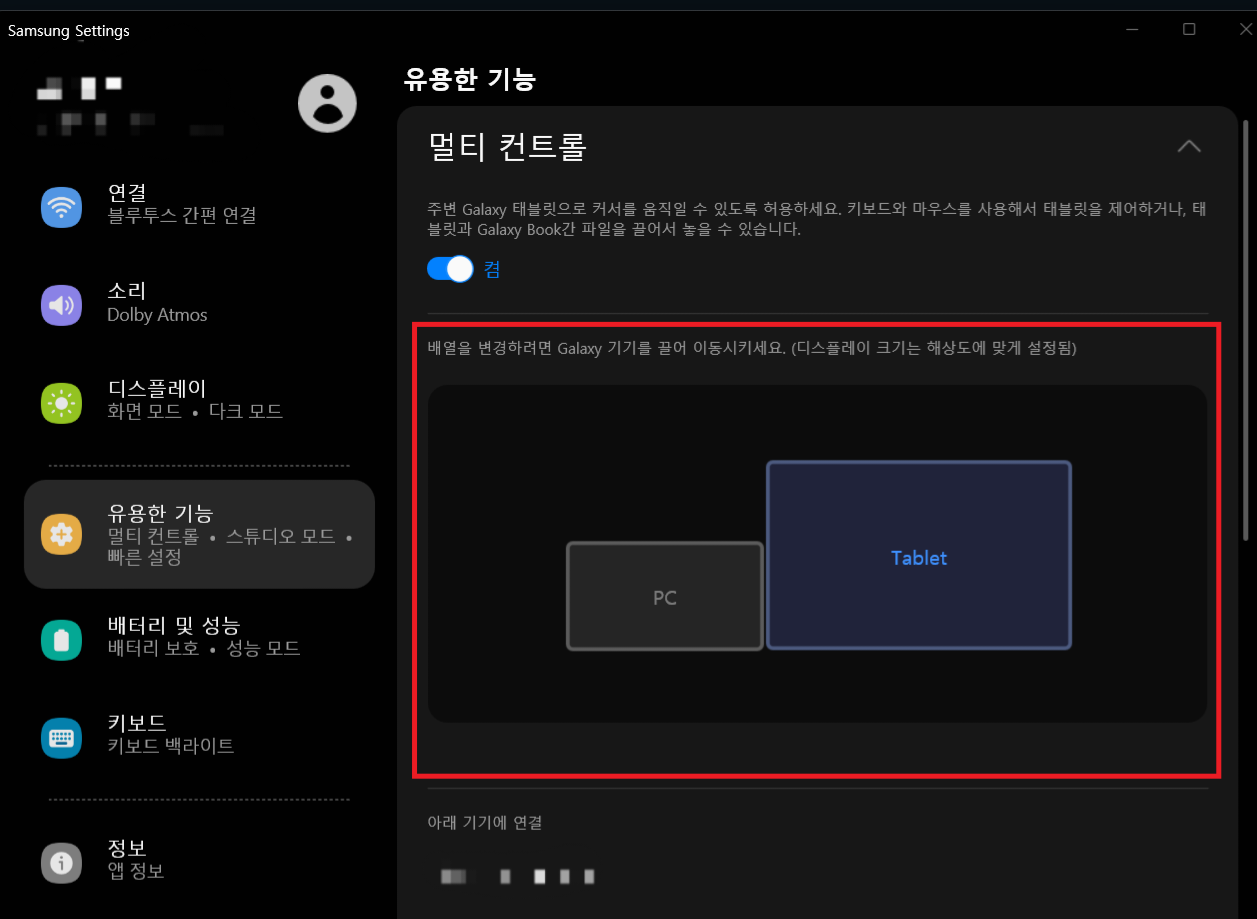Image resolution: width=1257 pixels, height=919 pixels.
Task: Click the profile avatar icon
Action: 327,103
